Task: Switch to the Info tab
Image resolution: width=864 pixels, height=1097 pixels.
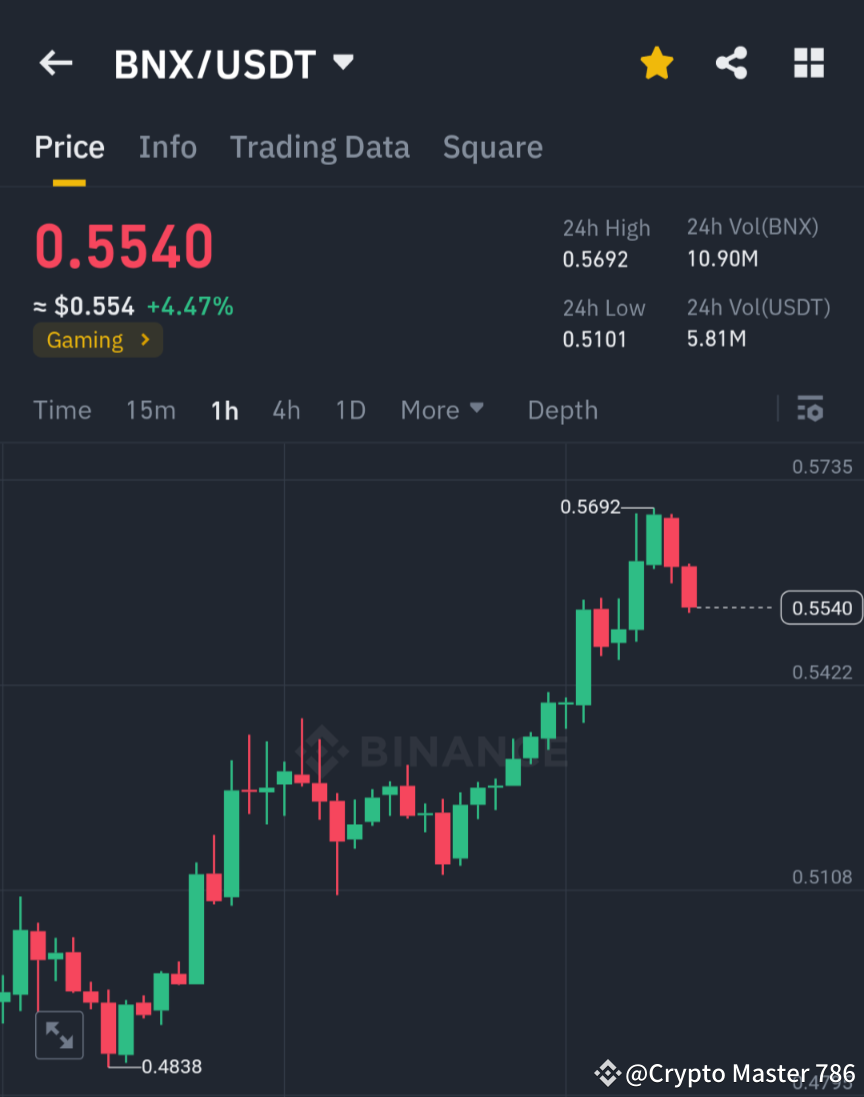Action: click(x=167, y=147)
